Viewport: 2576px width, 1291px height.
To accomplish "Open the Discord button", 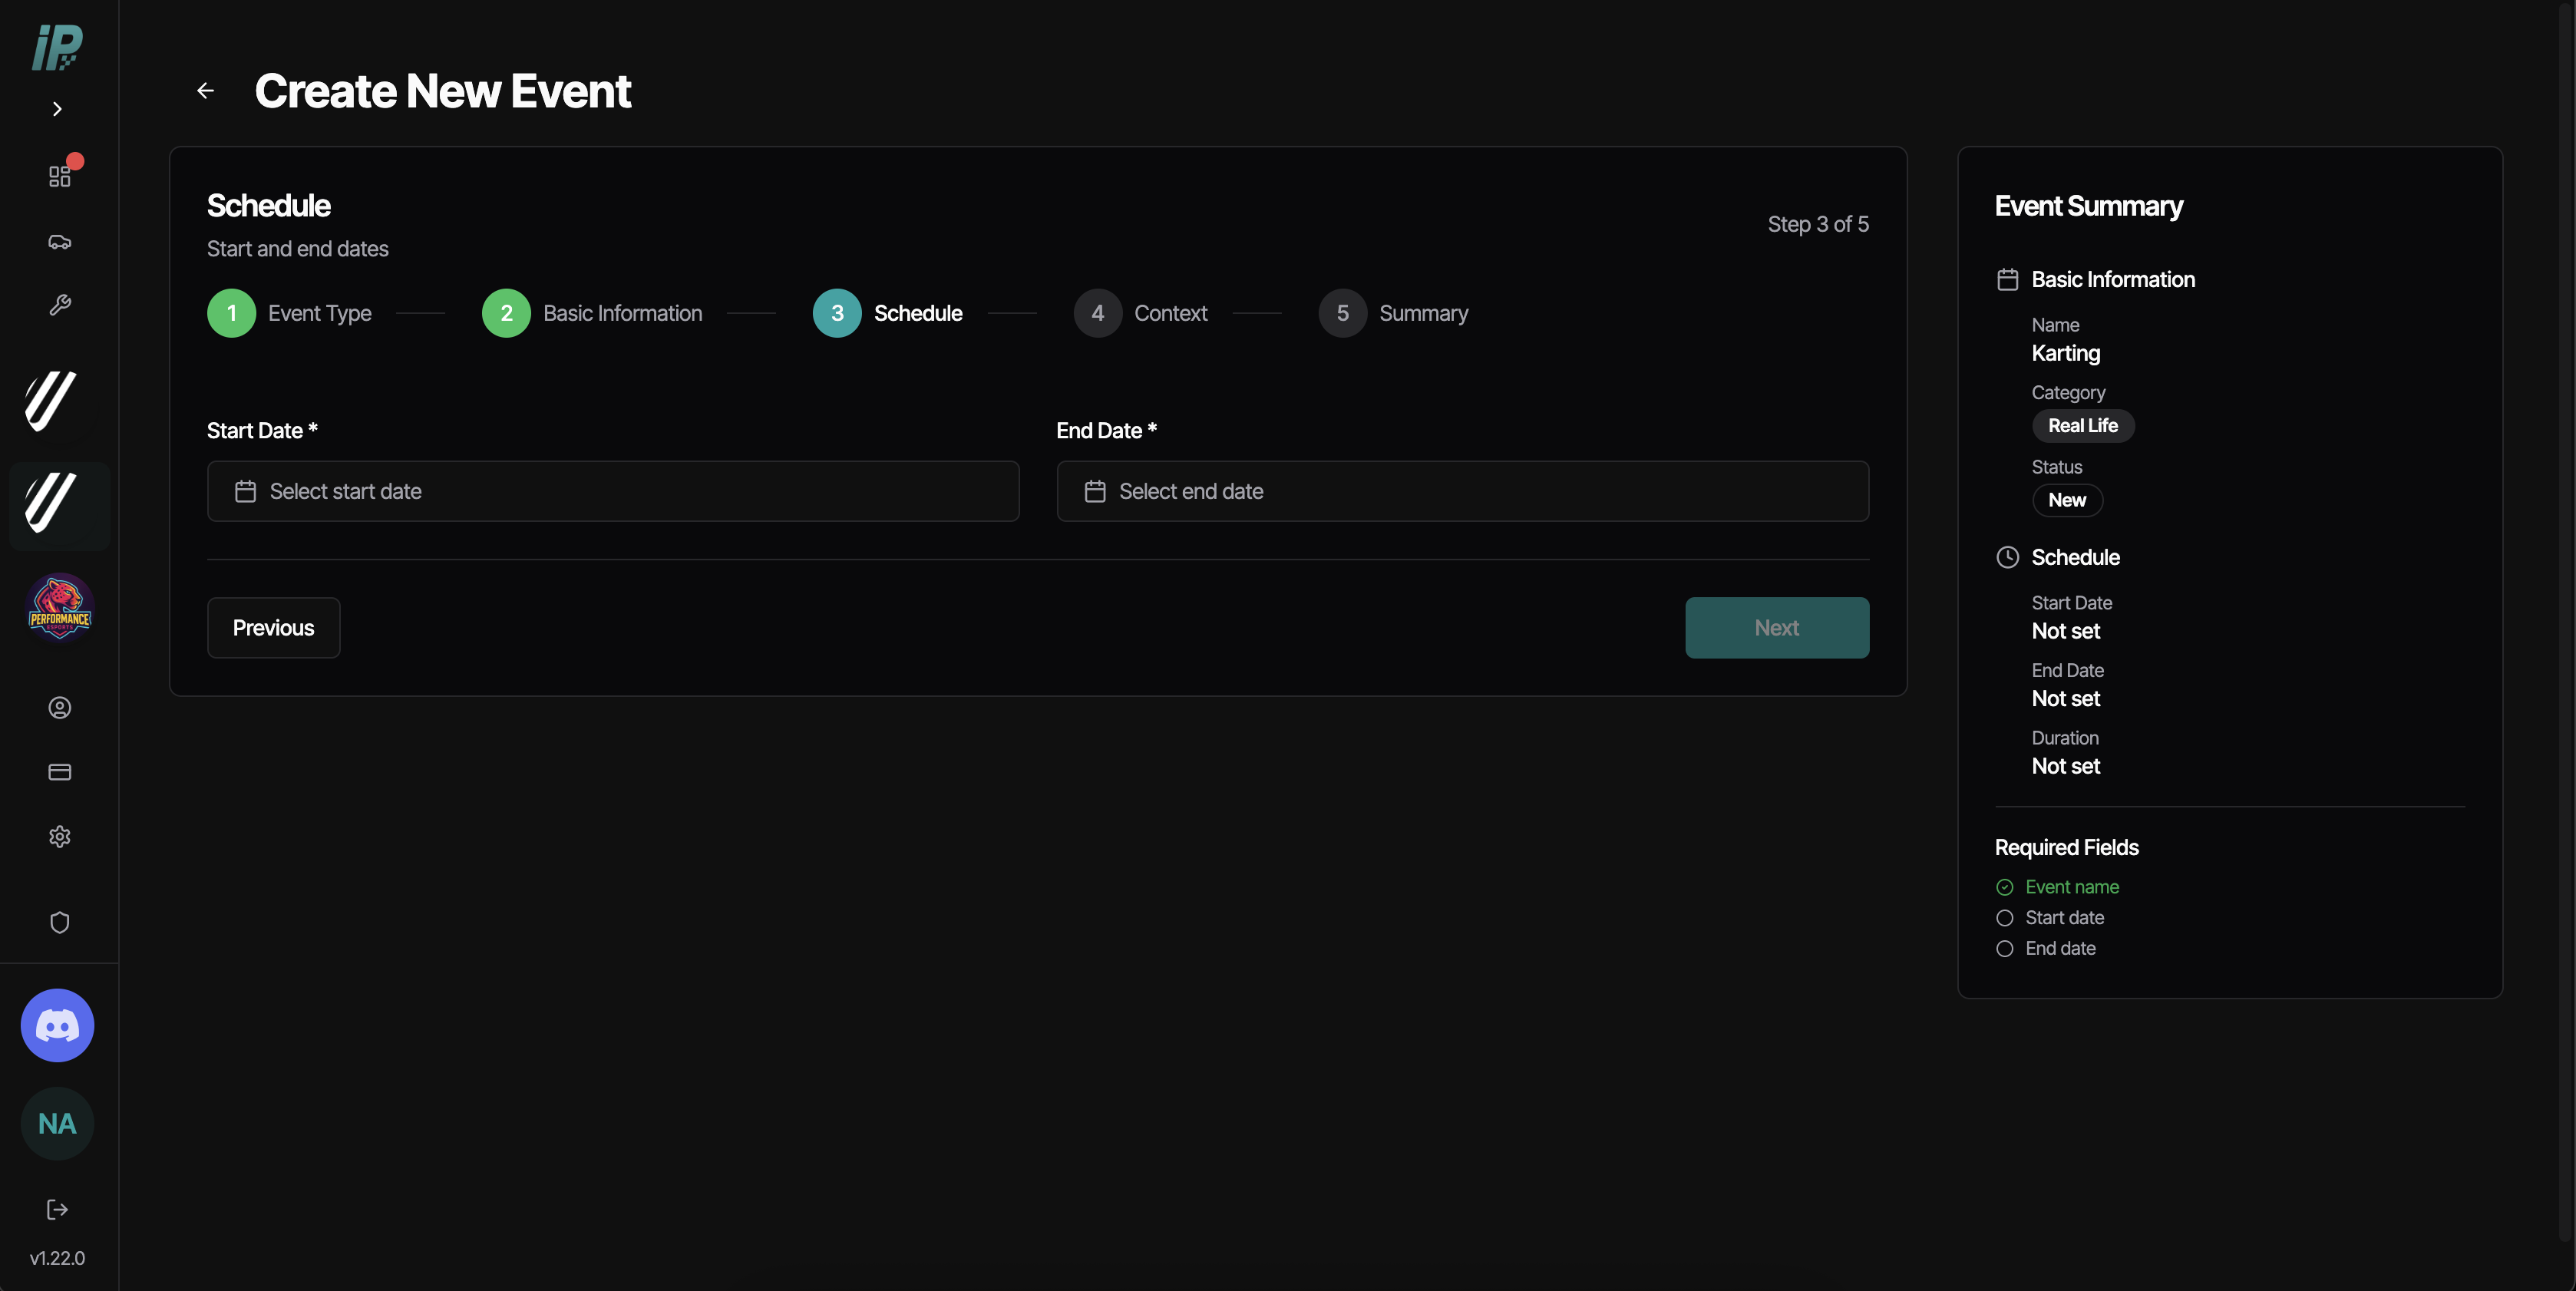I will [x=58, y=1025].
